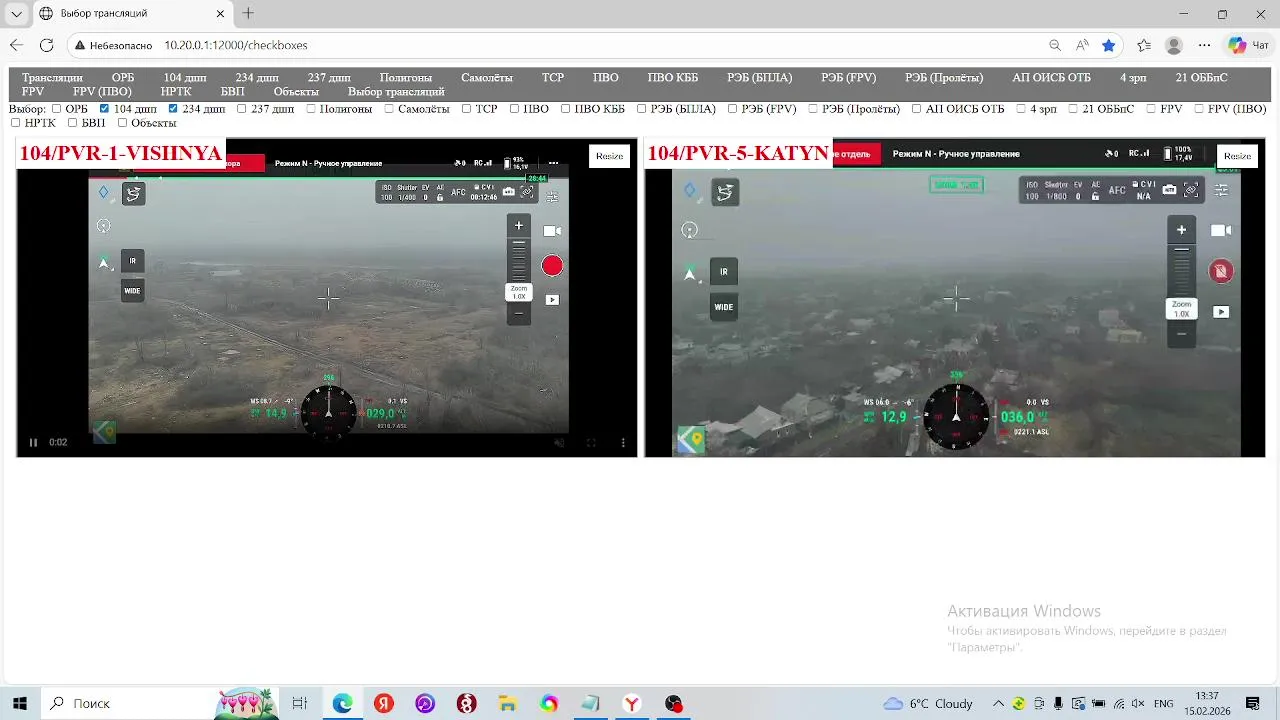Click the IR button in KATYN feed
The width and height of the screenshot is (1280, 720).
(x=723, y=272)
